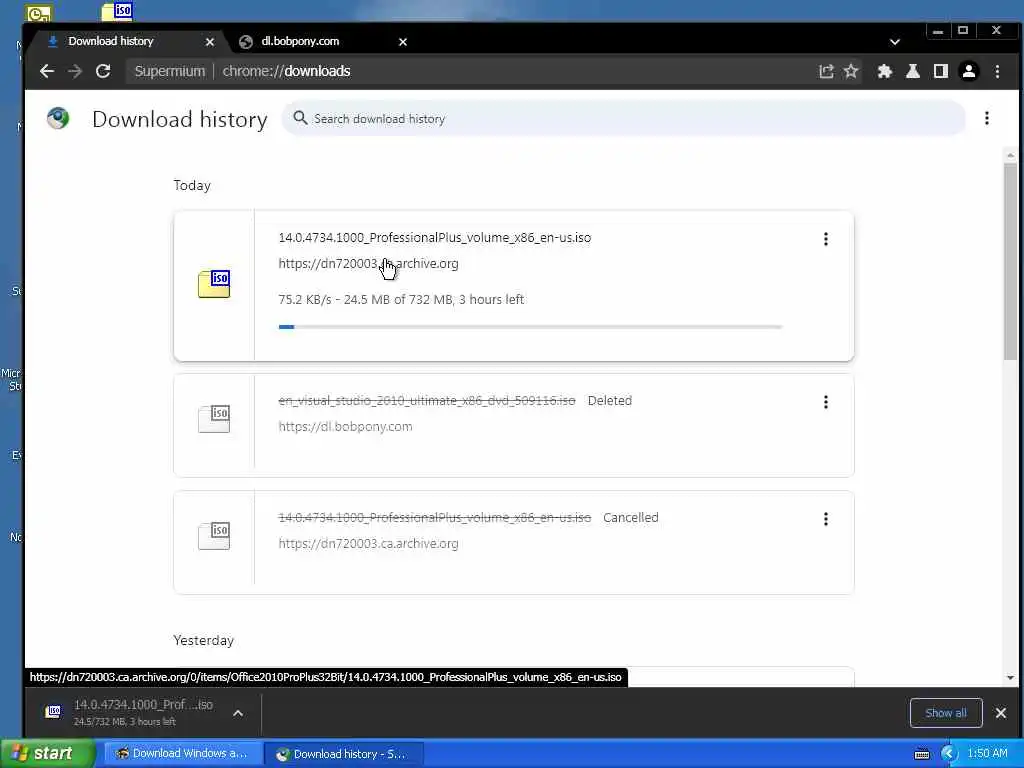Toggle the side panel icon
Viewport: 1024px width, 768px height.
click(x=940, y=71)
